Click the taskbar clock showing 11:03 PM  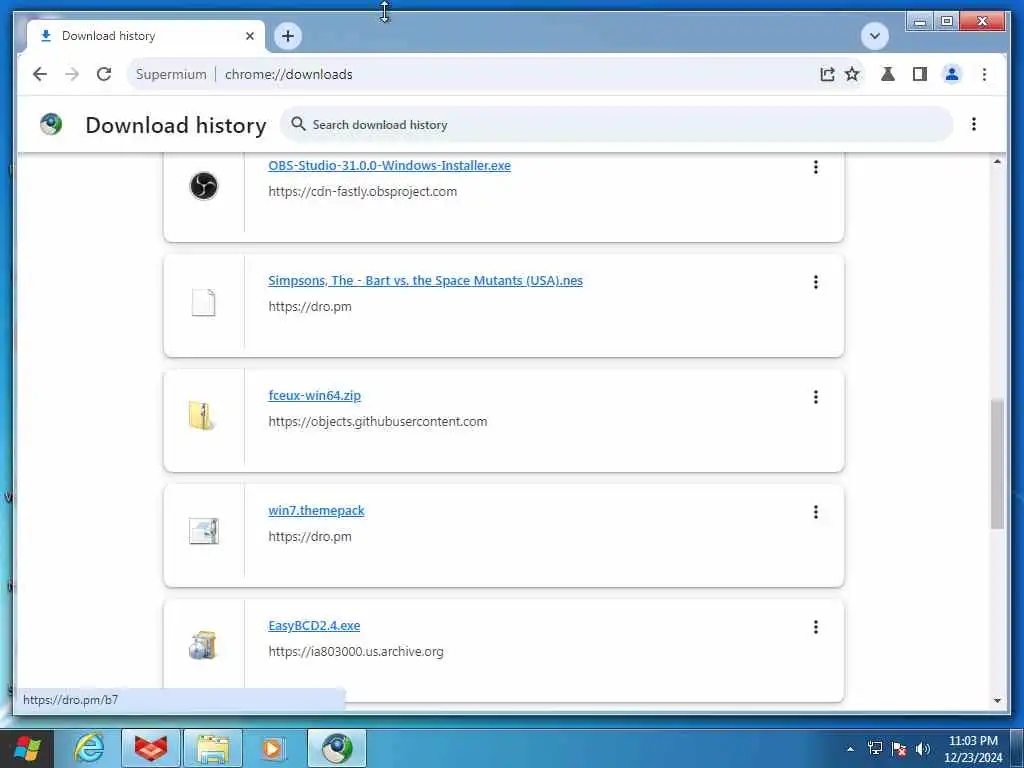tap(973, 749)
